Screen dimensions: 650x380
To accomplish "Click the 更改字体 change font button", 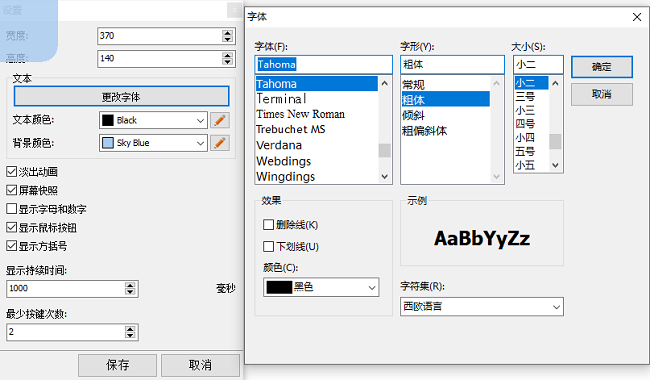I will click(121, 97).
